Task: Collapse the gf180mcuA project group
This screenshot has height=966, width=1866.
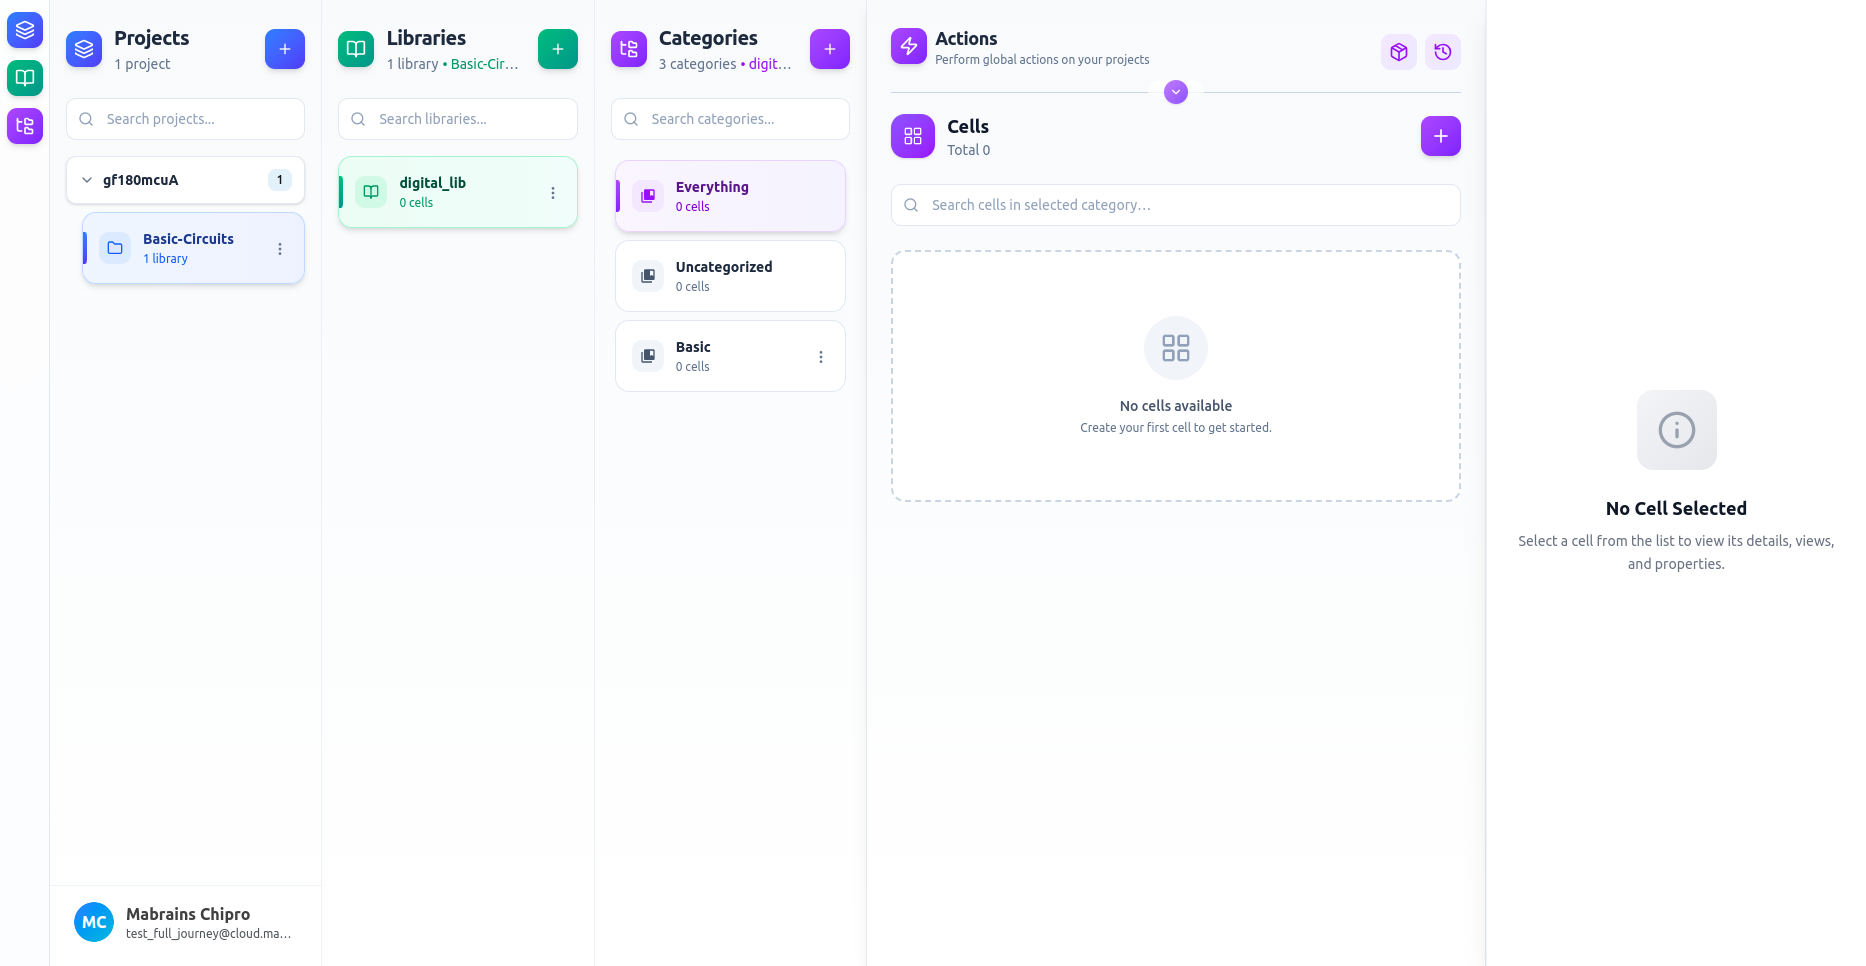Action: [87, 180]
